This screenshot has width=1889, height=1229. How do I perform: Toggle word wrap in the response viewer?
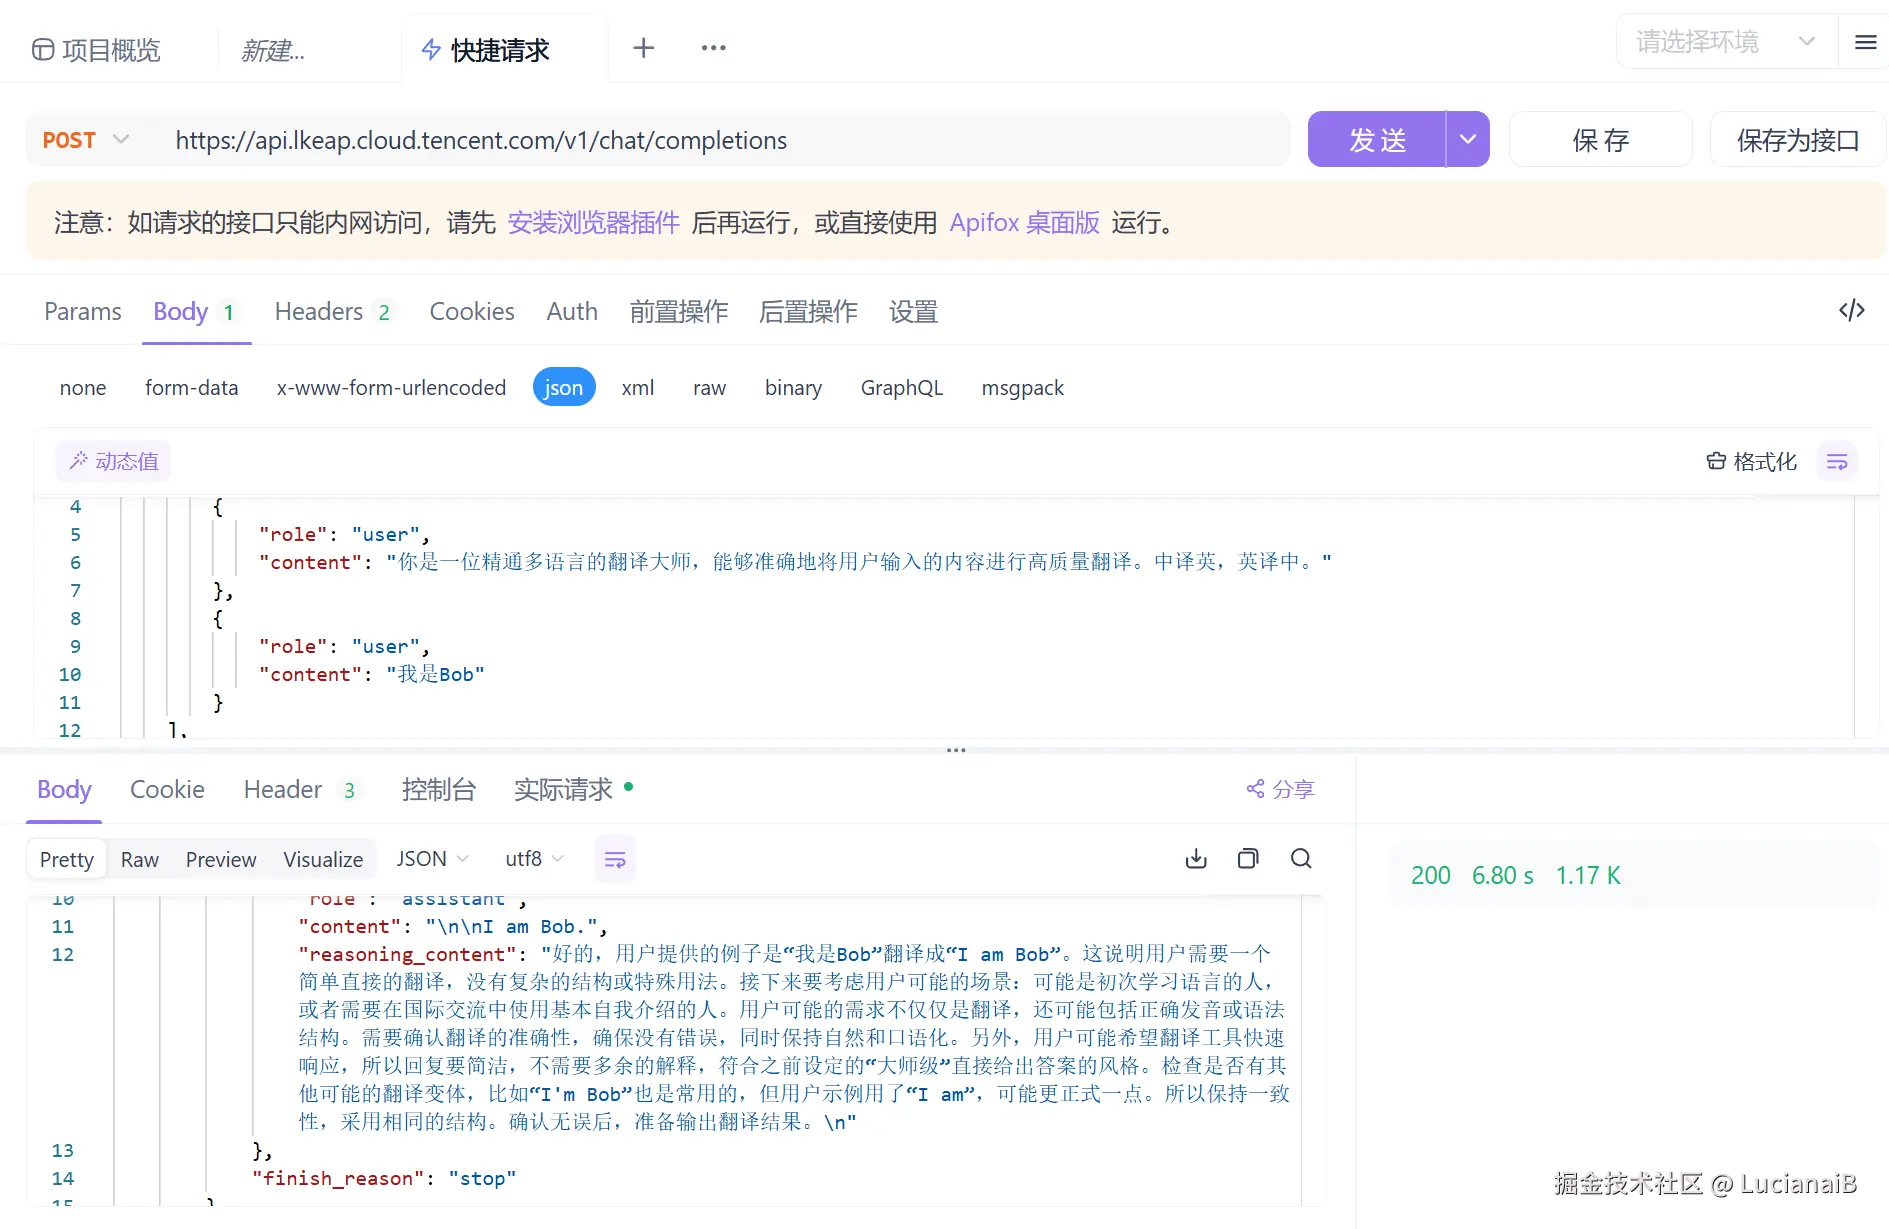[x=615, y=859]
